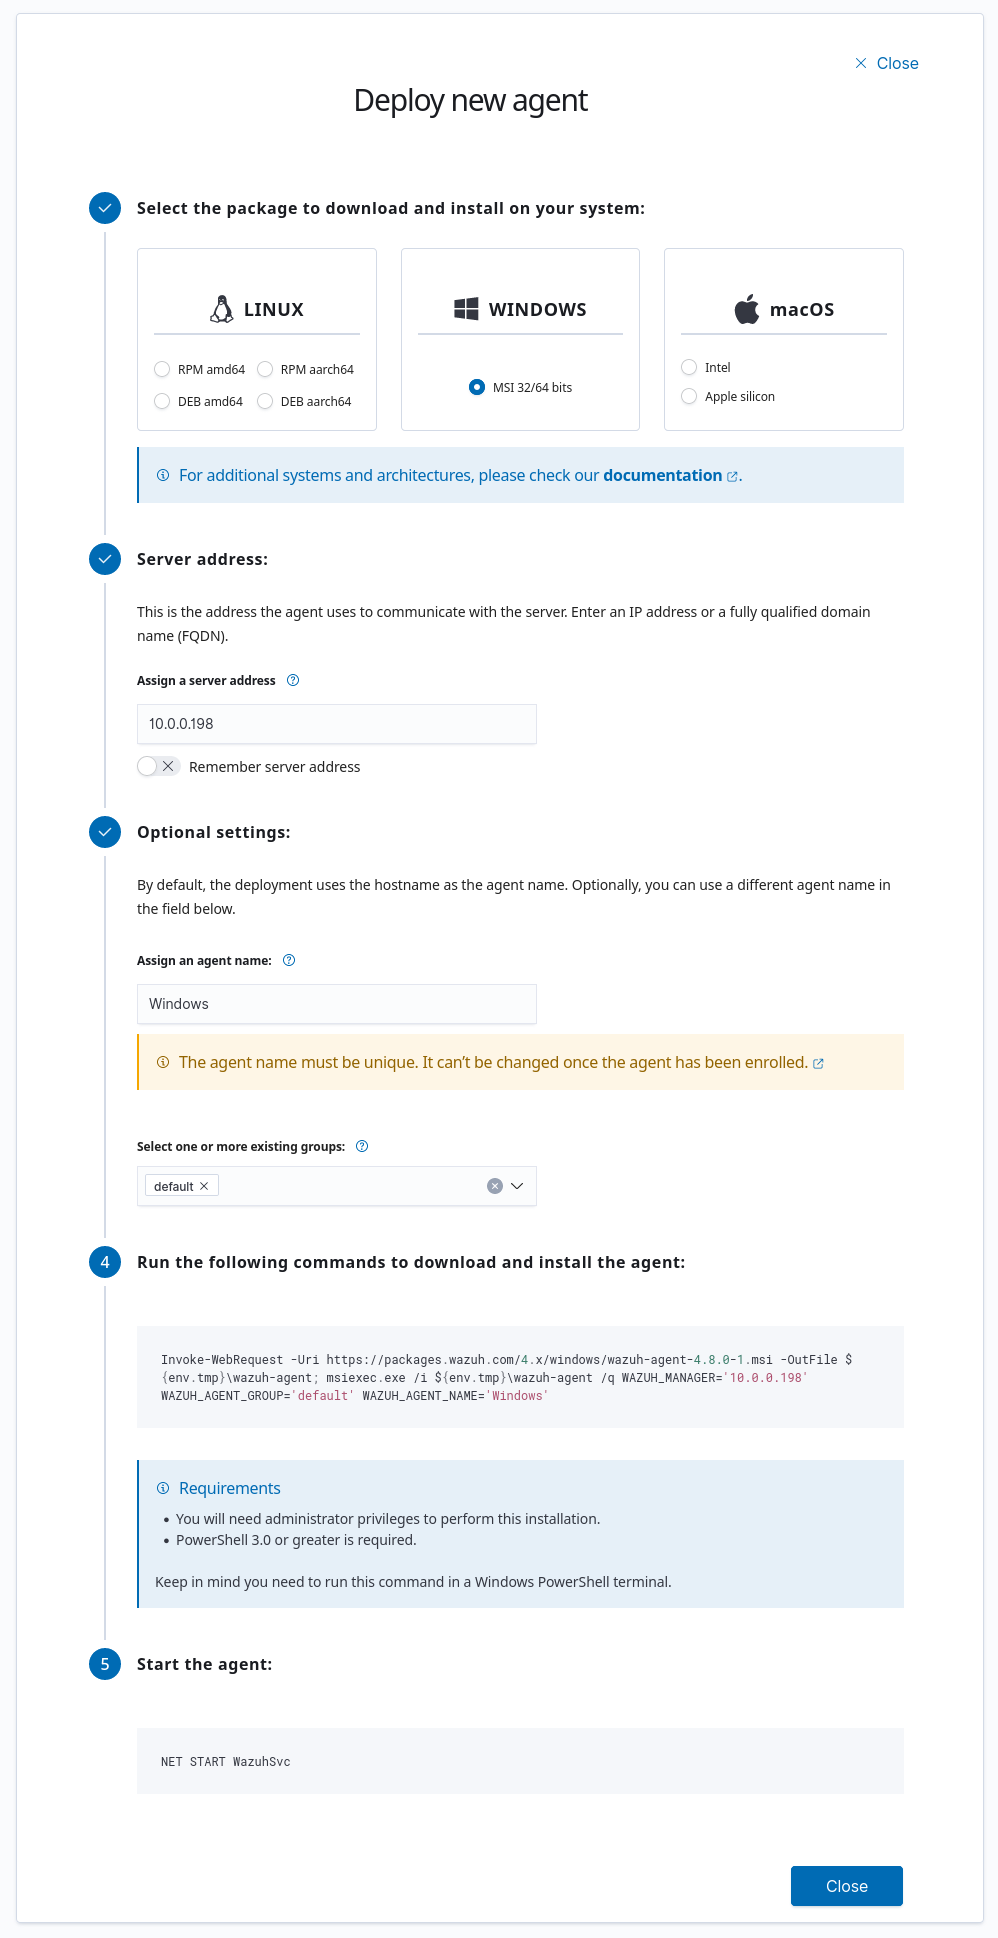Image resolution: width=998 pixels, height=1938 pixels.
Task: Click the blue Close button at the bottom
Action: pyautogui.click(x=847, y=1886)
